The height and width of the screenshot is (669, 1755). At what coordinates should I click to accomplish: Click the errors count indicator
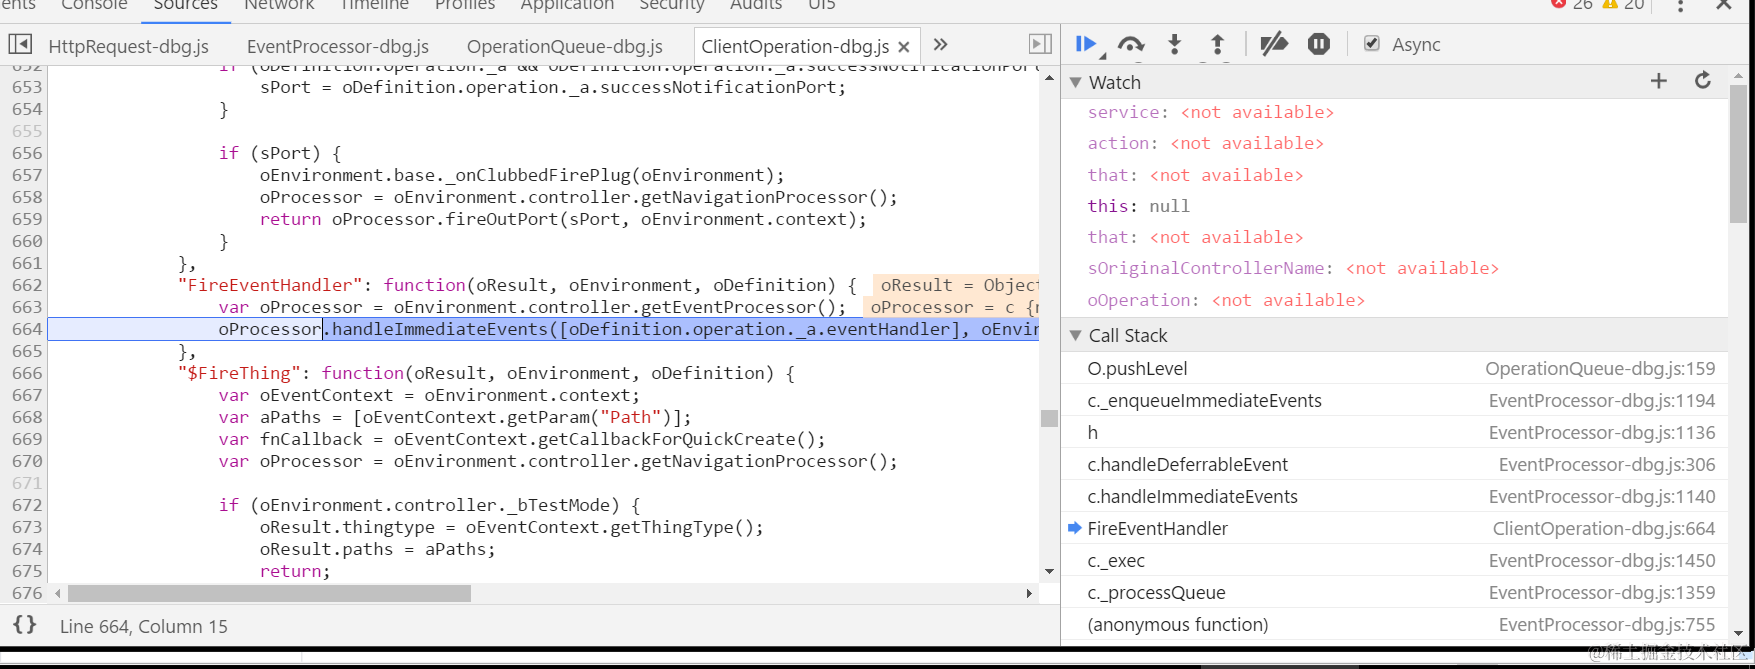click(x=1571, y=5)
